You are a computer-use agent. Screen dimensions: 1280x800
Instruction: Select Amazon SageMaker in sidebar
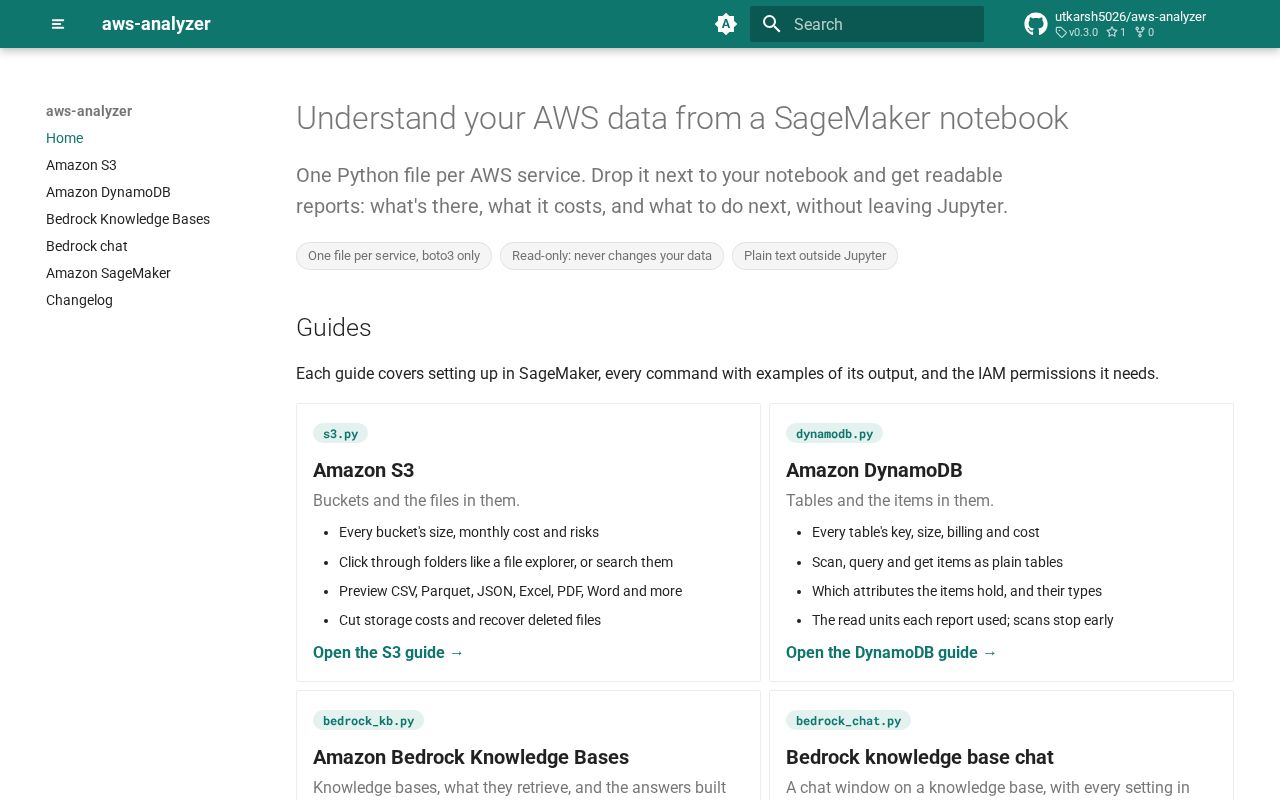[x=108, y=273]
